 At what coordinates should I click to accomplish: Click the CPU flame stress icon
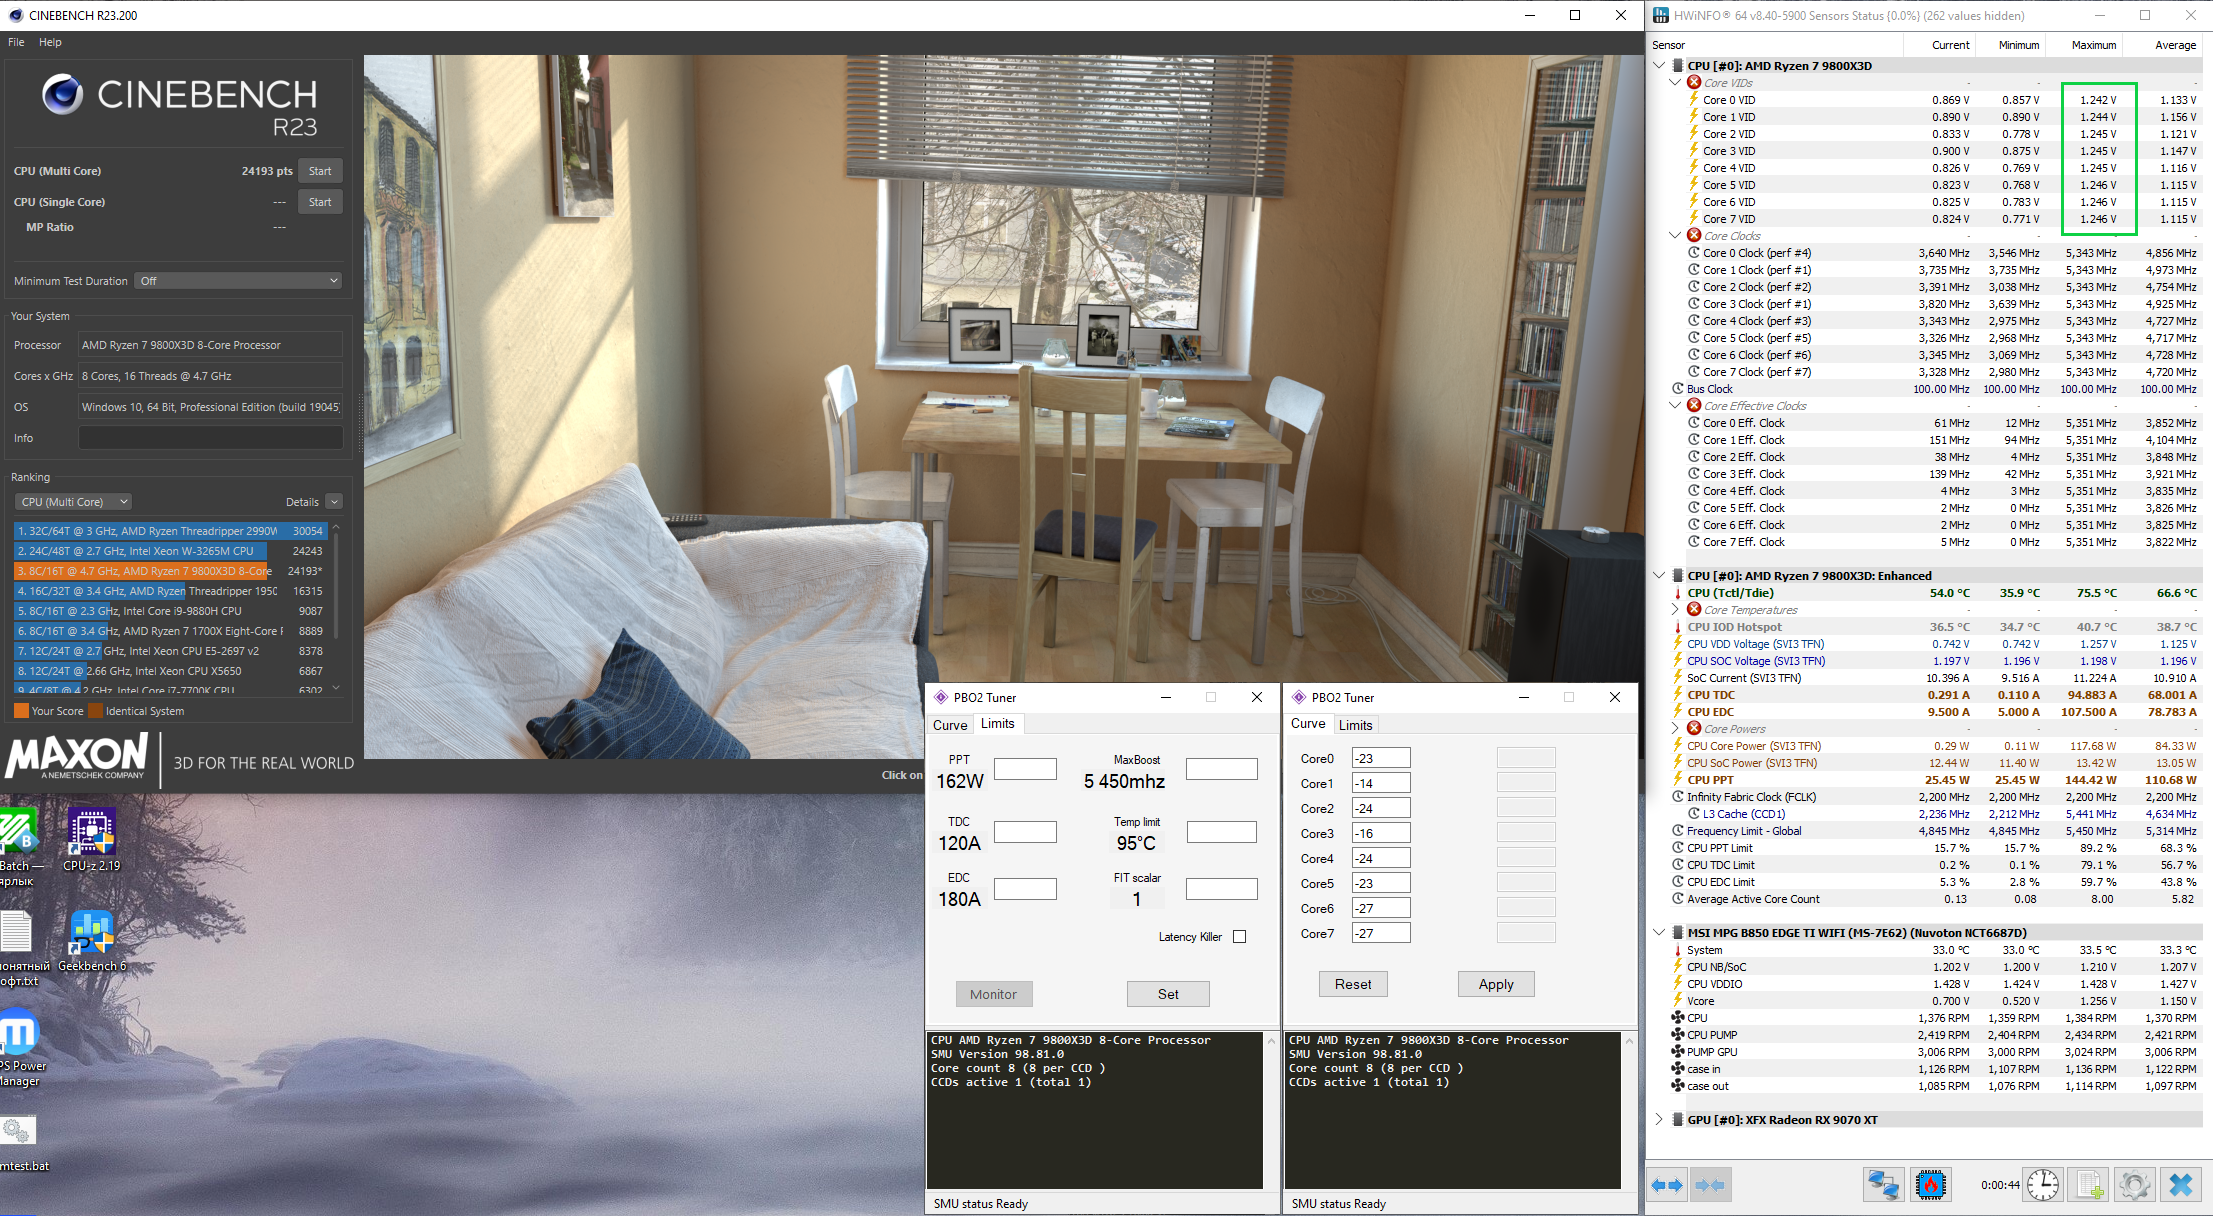[1930, 1185]
